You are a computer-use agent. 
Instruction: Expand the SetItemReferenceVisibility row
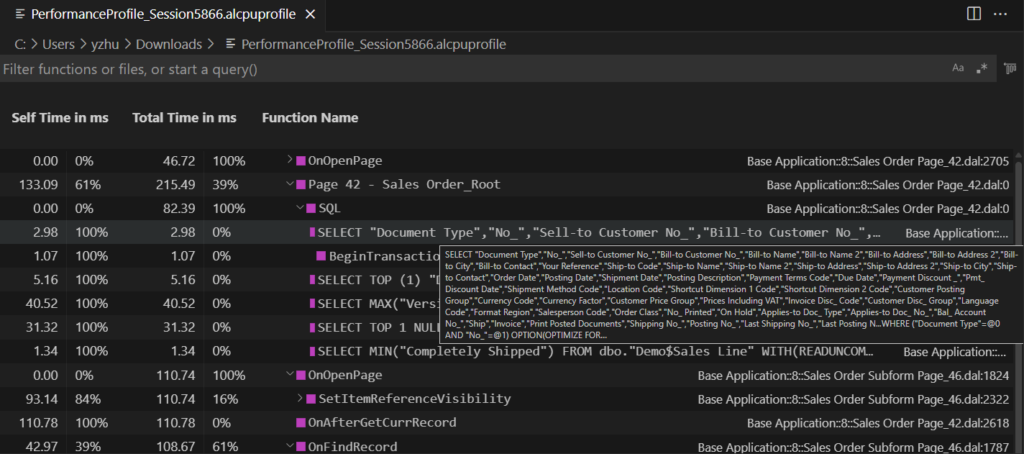click(299, 399)
